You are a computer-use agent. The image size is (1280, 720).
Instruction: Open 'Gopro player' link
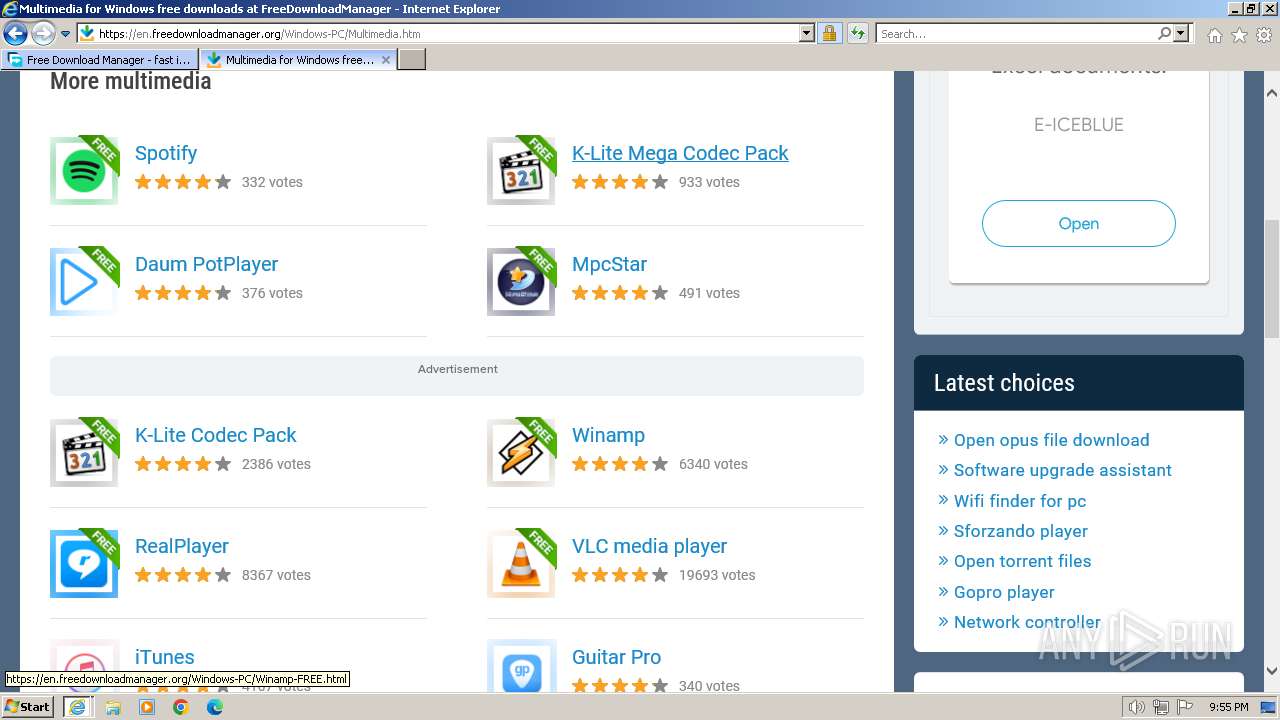[x=1004, y=592]
